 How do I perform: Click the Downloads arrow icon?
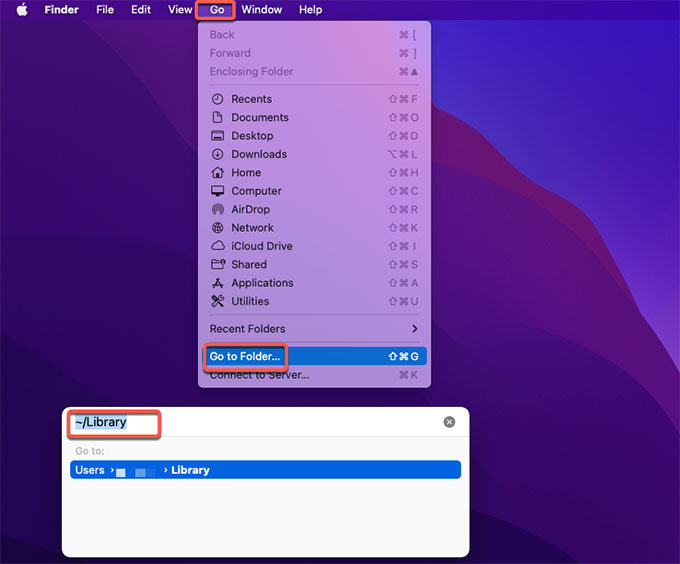[218, 154]
